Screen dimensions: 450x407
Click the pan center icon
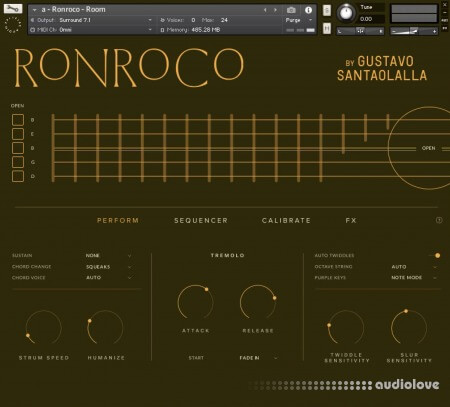click(x=360, y=31)
